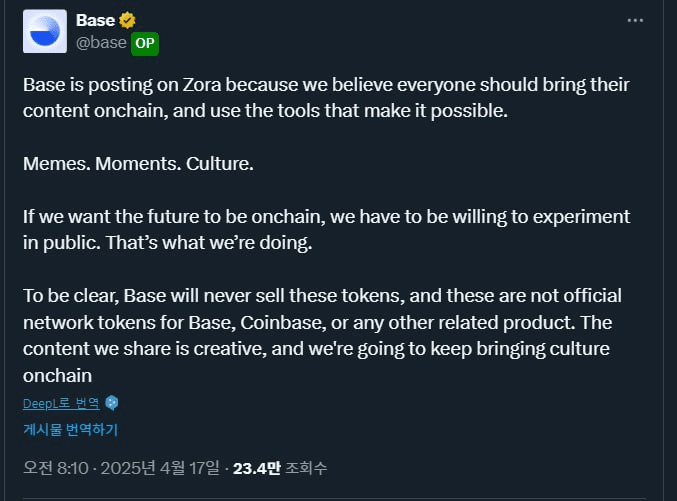Image resolution: width=677 pixels, height=501 pixels.
Task: Open the @base handle link
Action: [101, 43]
